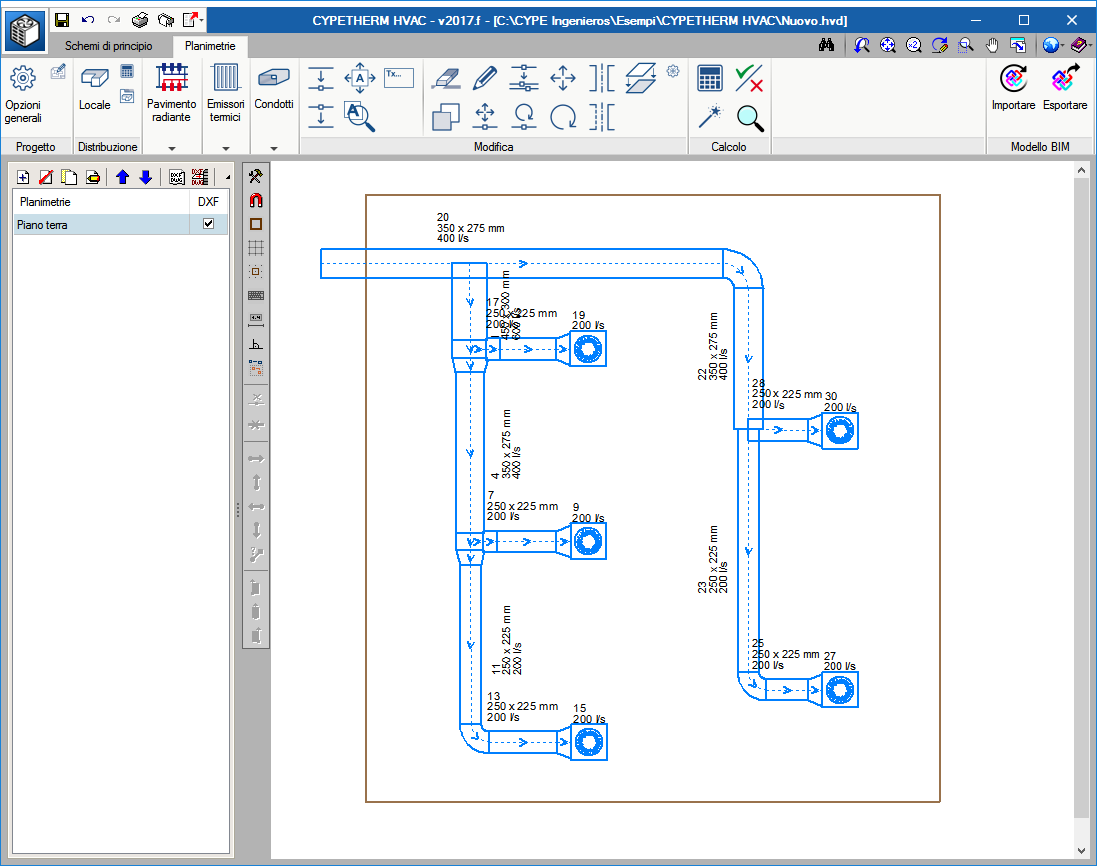Click the vertical scrollbar down arrow

pos(1081,851)
